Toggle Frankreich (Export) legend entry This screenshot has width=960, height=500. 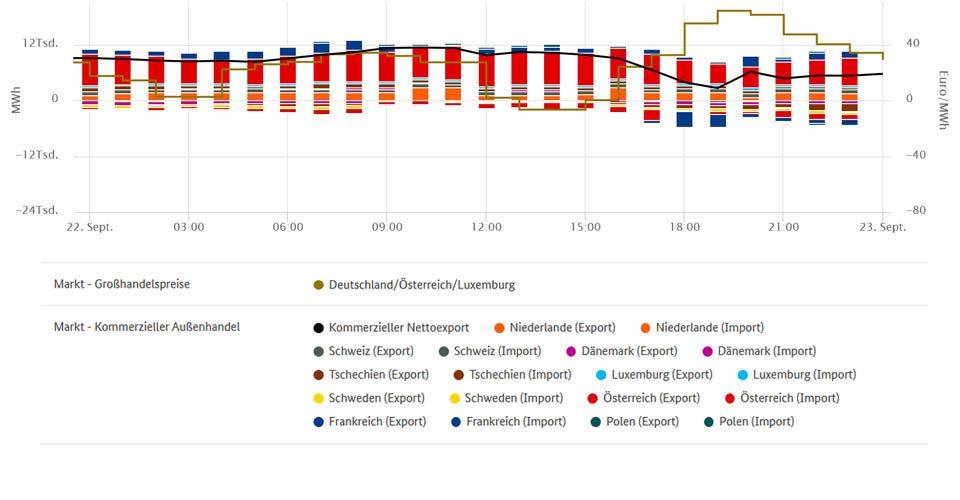coord(370,422)
